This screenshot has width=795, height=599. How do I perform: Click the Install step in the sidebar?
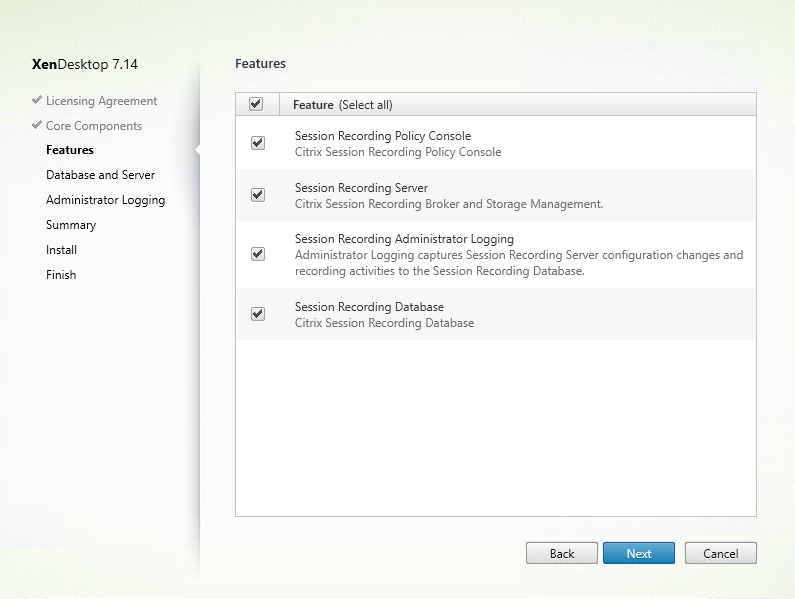click(x=61, y=250)
